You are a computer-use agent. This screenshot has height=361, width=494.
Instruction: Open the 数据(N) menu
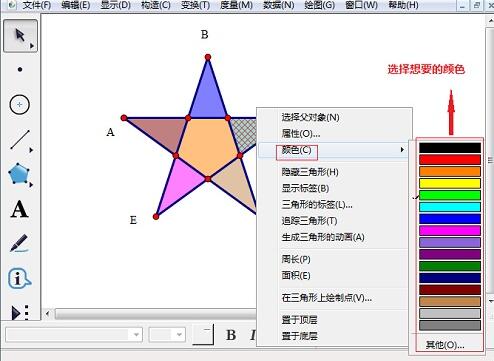278,5
